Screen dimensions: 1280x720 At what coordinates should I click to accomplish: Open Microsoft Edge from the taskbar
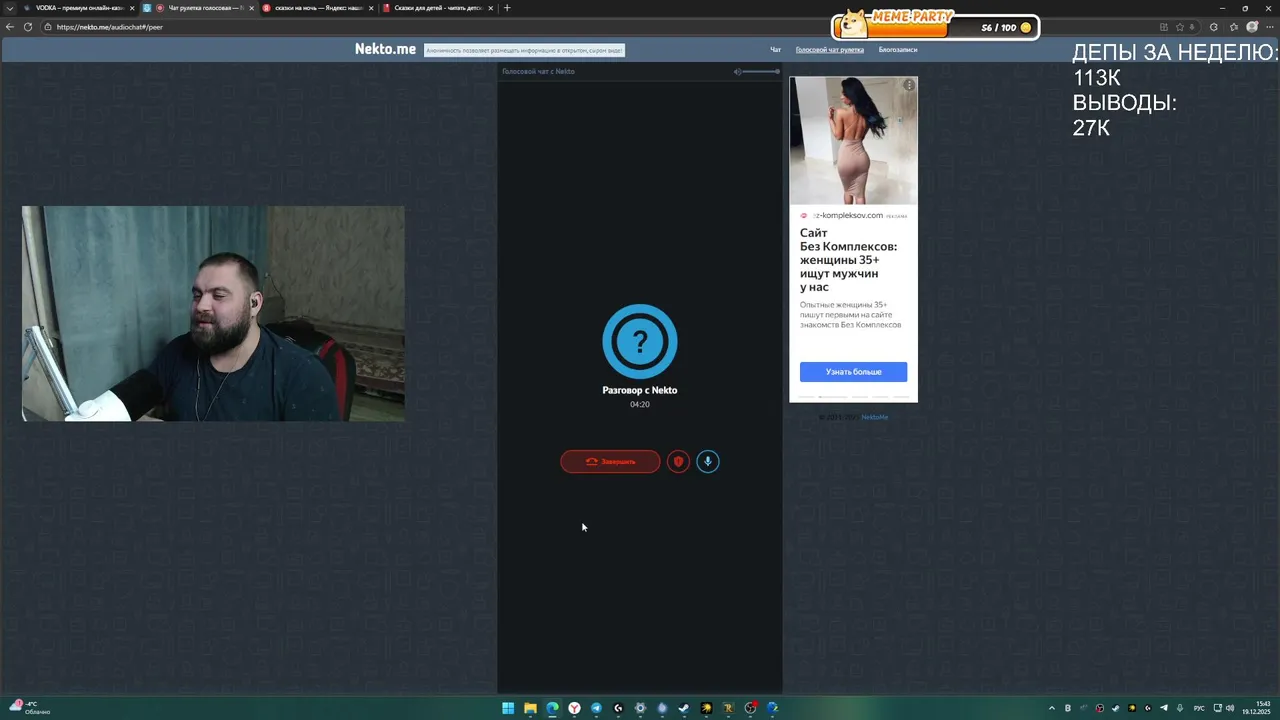click(x=552, y=708)
